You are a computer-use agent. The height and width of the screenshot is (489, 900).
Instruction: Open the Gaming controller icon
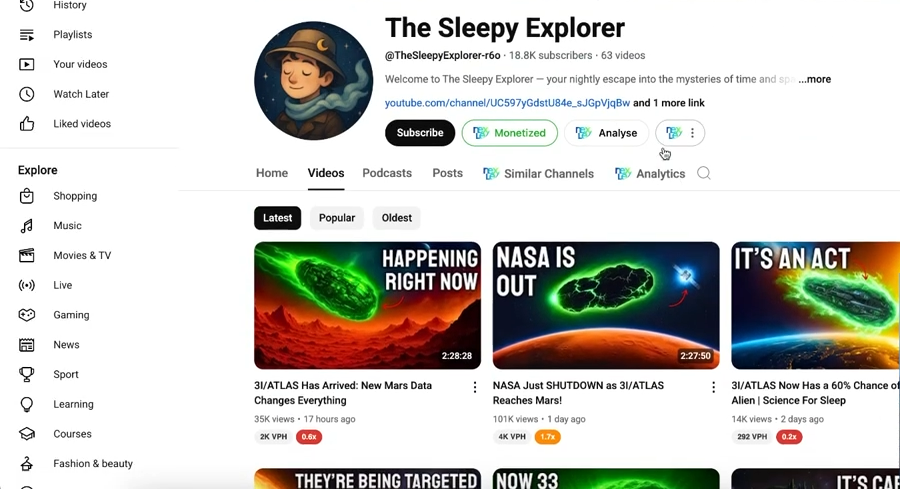26,315
